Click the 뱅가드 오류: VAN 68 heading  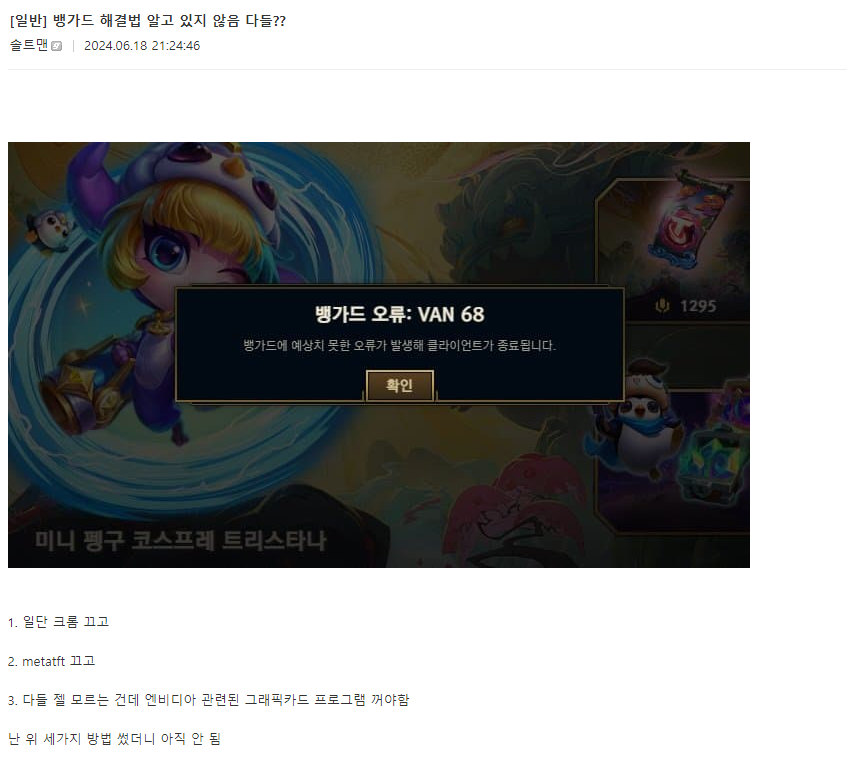[400, 314]
